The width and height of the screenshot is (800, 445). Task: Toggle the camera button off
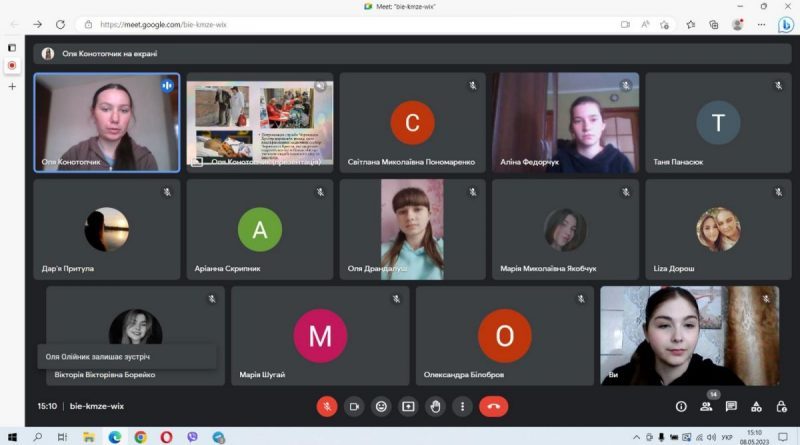pos(354,407)
